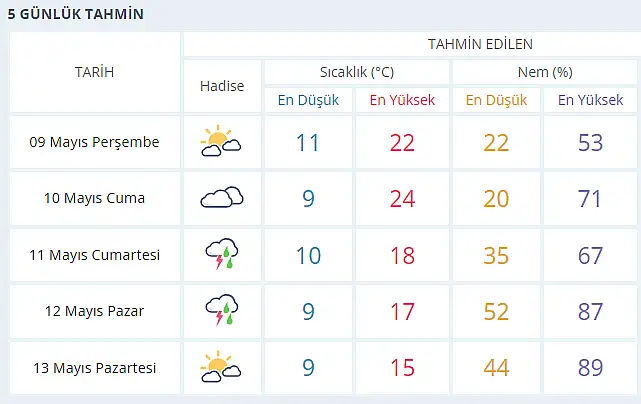Select the 12 Mayıs Pazar date cell

click(94, 311)
